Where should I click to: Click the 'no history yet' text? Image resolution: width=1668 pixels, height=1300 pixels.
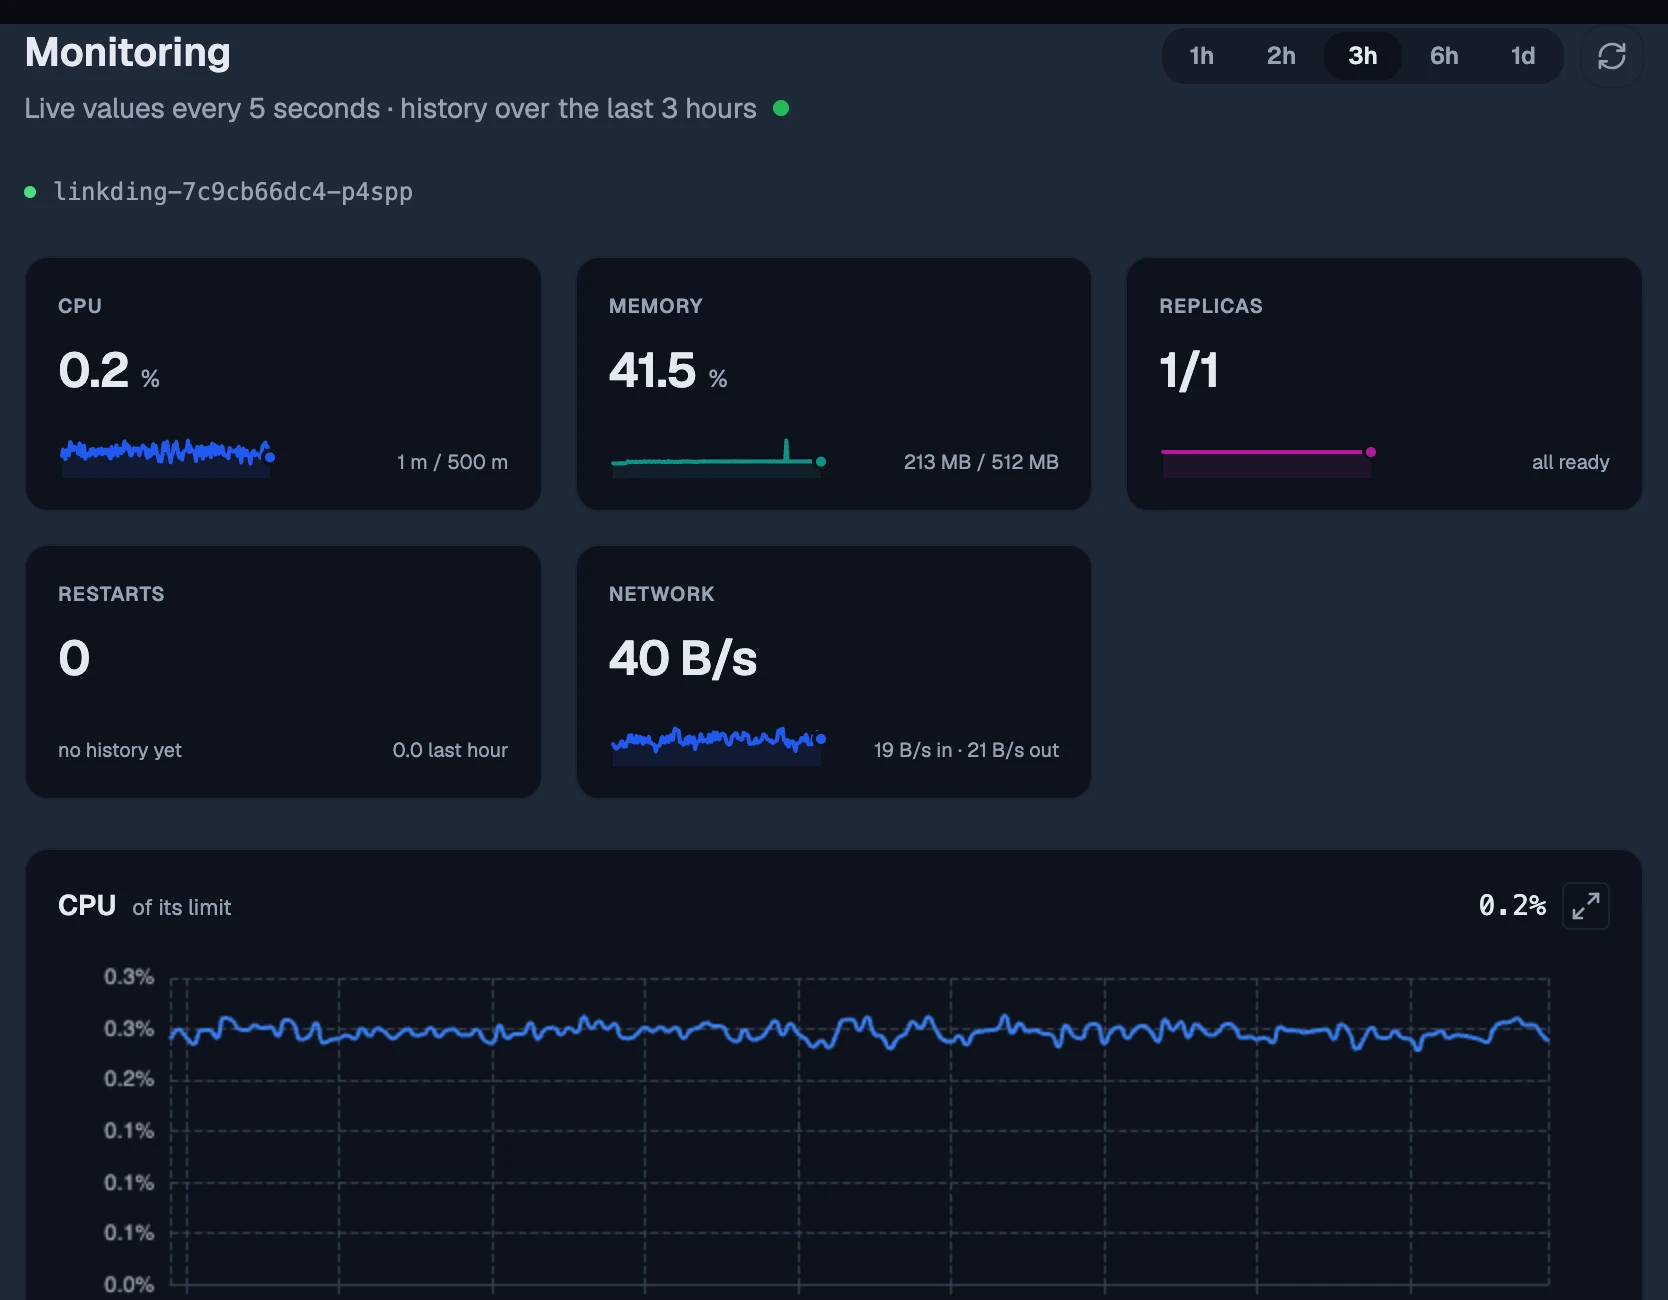point(120,750)
